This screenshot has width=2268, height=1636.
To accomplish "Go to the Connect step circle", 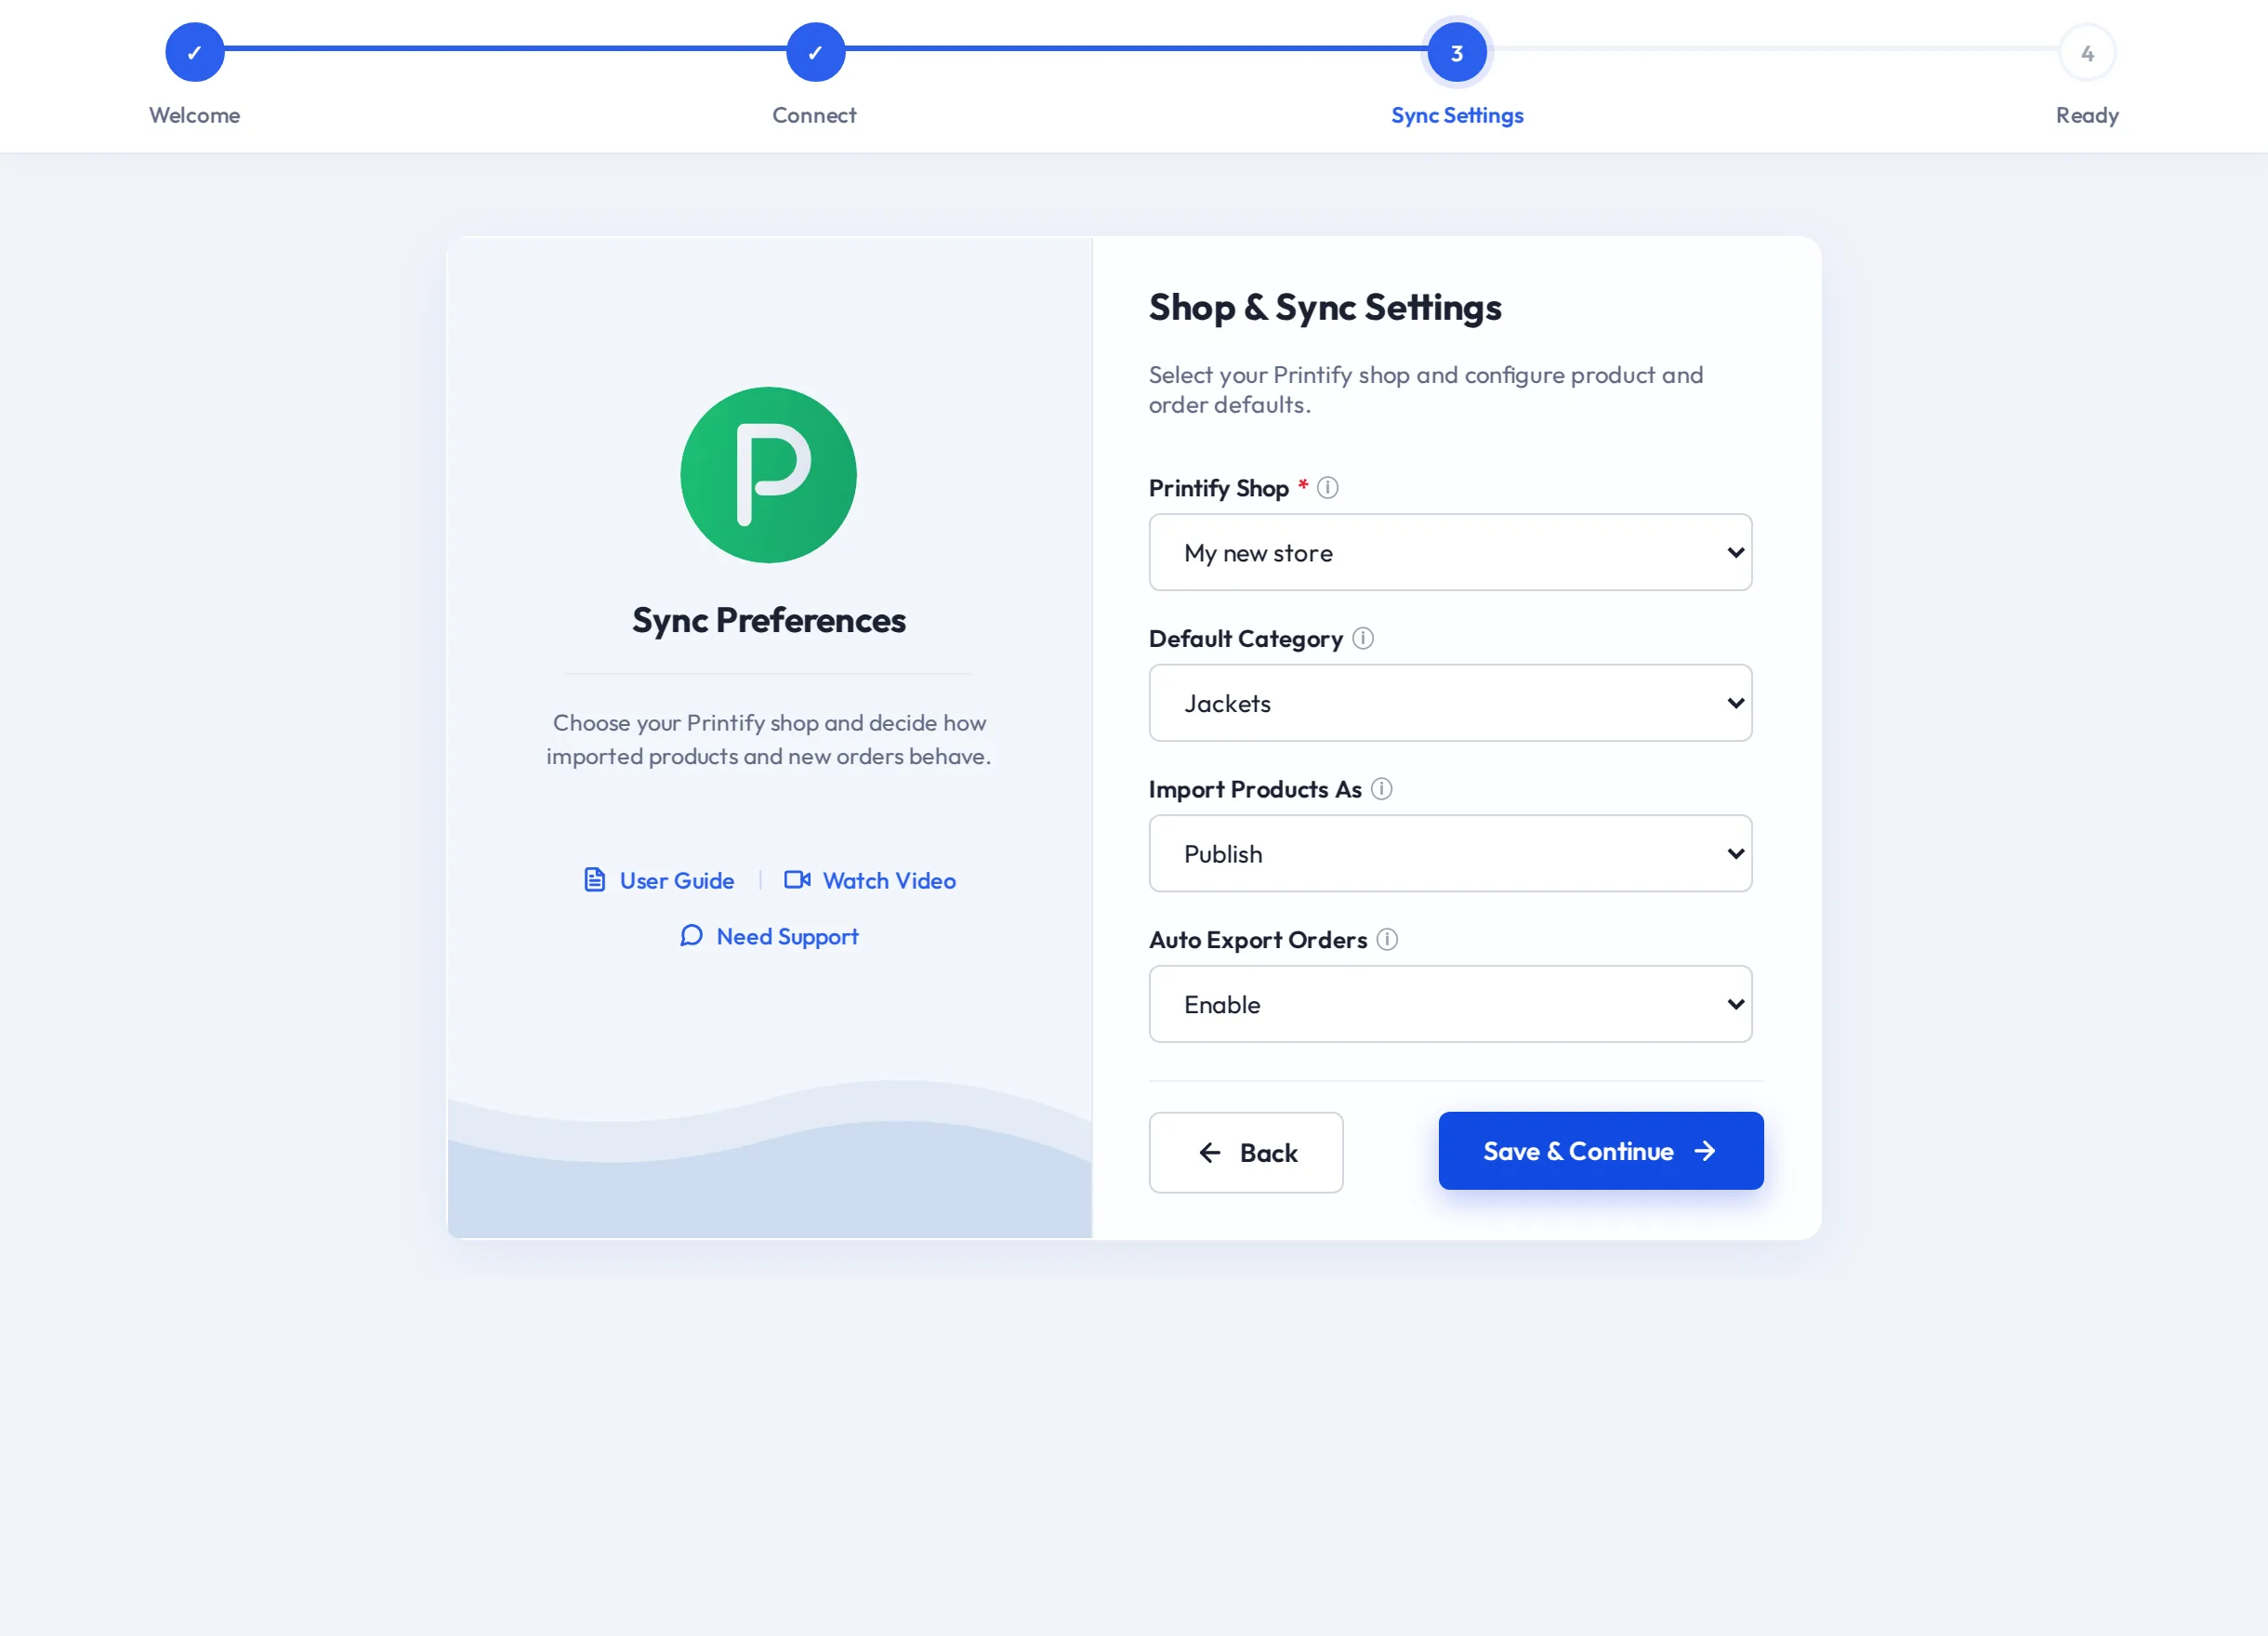I will tap(815, 52).
